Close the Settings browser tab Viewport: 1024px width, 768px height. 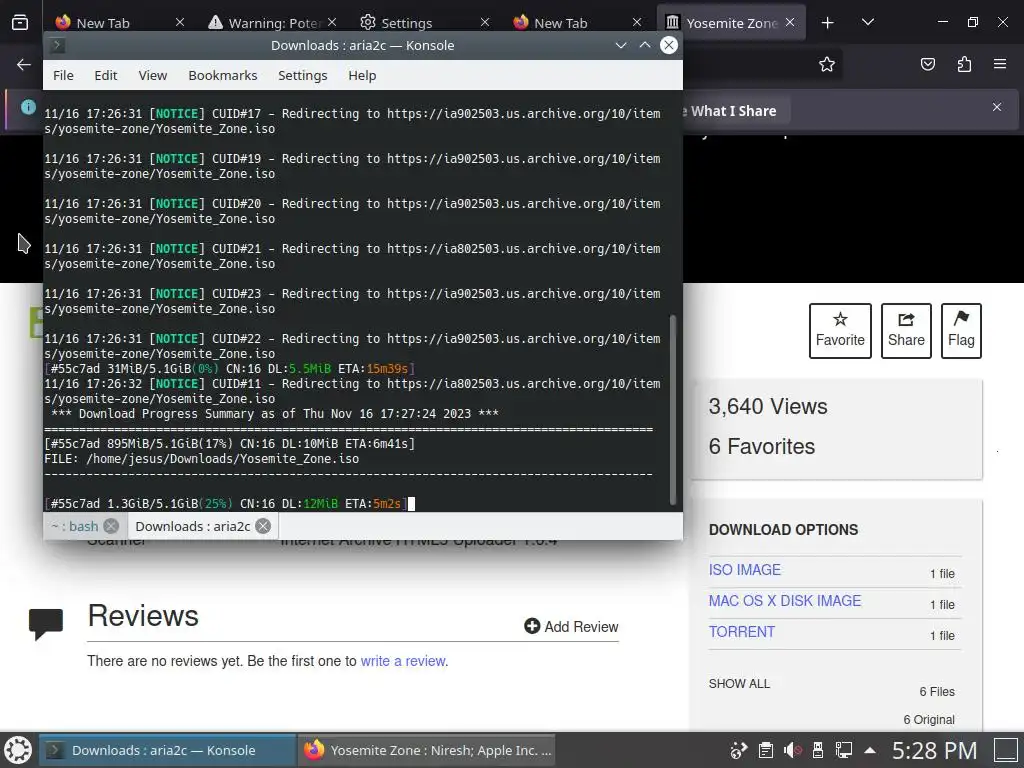(485, 22)
